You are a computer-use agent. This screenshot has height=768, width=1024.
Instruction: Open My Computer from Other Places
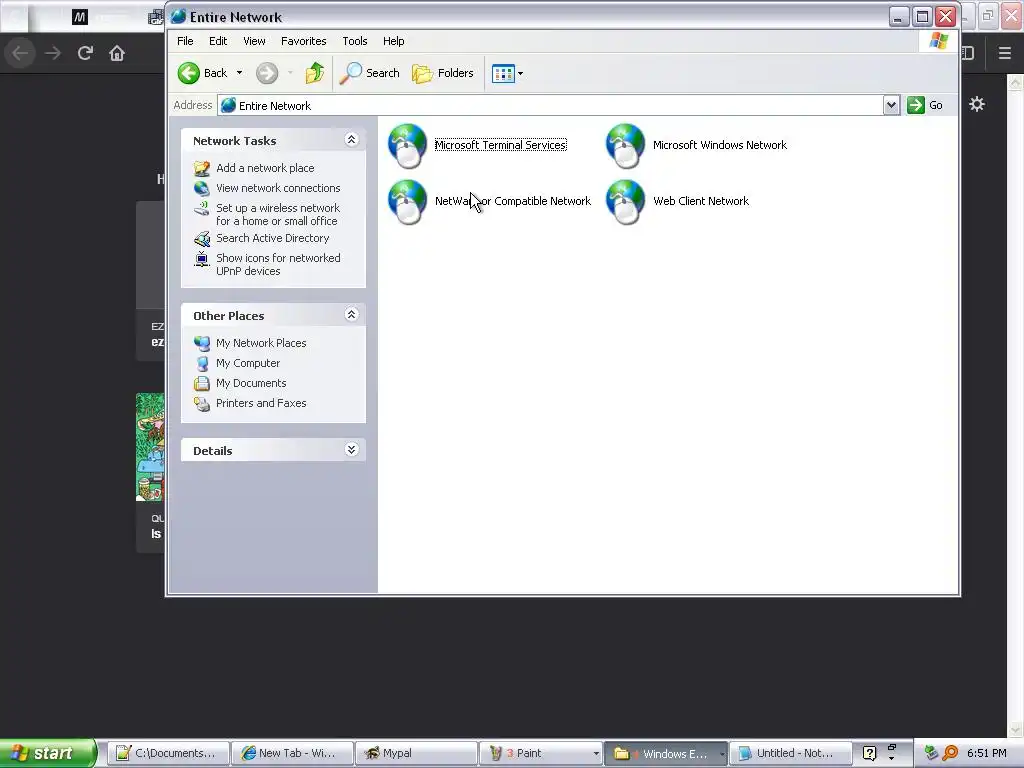248,363
